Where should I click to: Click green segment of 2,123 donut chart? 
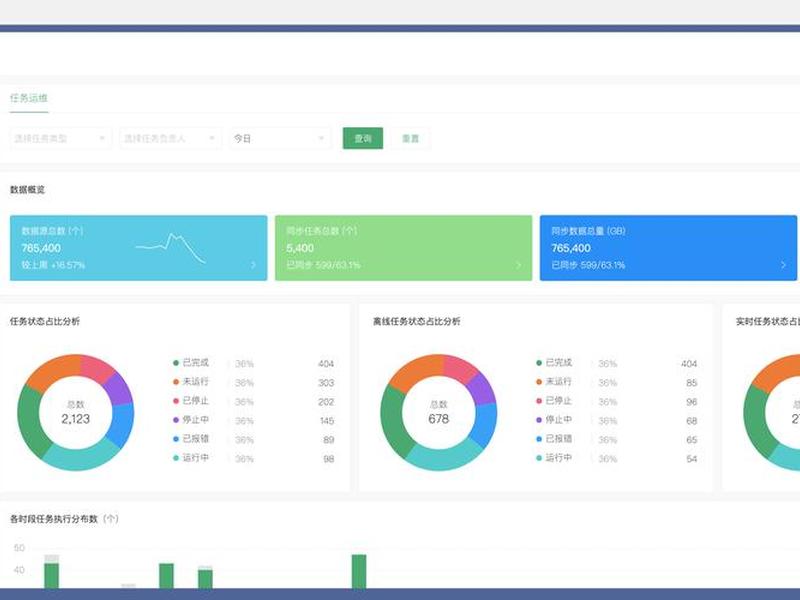click(x=30, y=421)
